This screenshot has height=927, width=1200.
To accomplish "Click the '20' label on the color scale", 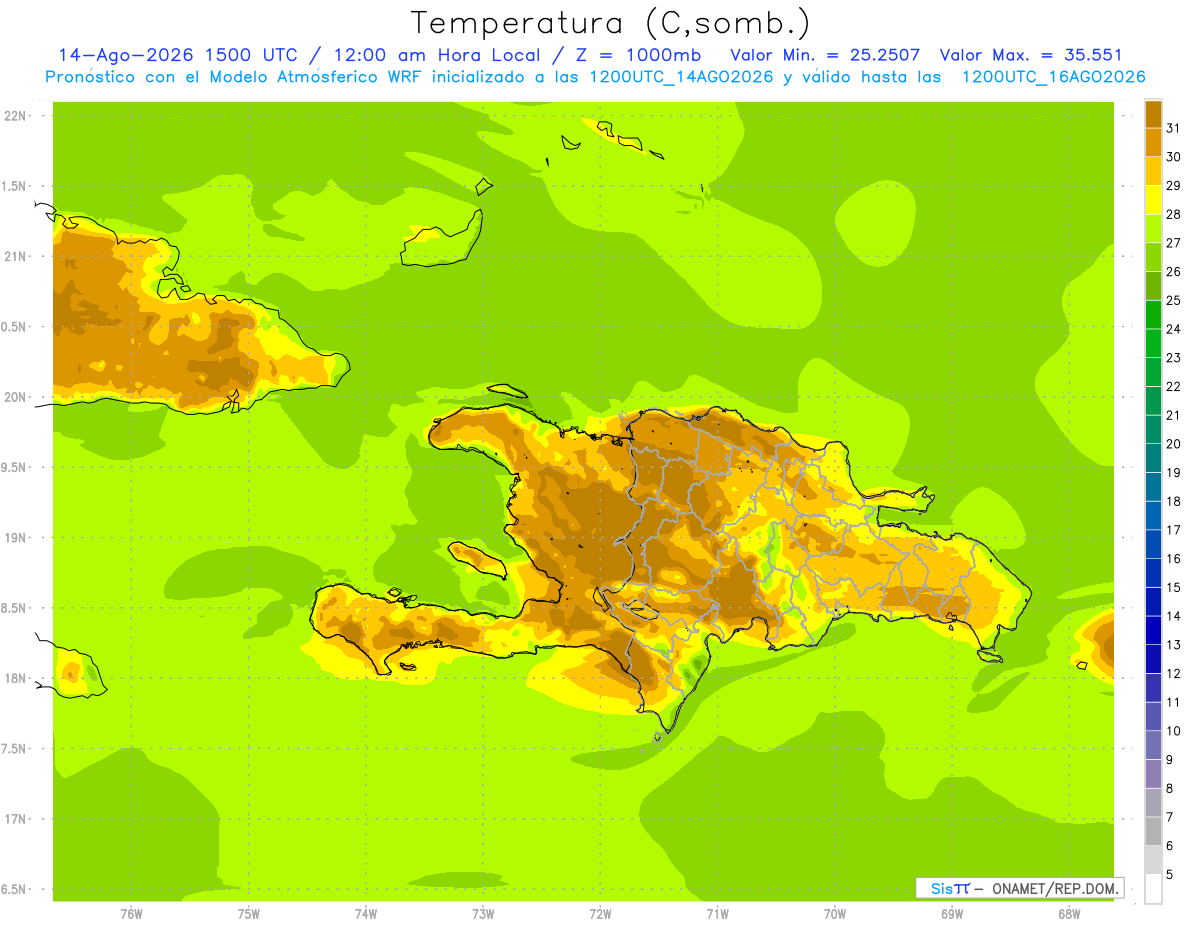I will (x=1173, y=444).
